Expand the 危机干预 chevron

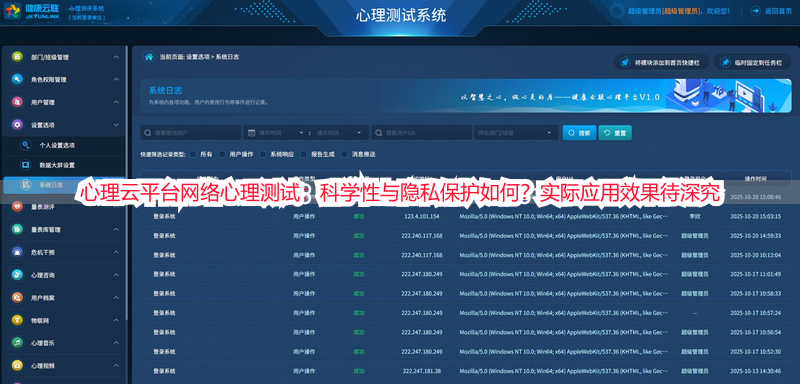(x=116, y=252)
